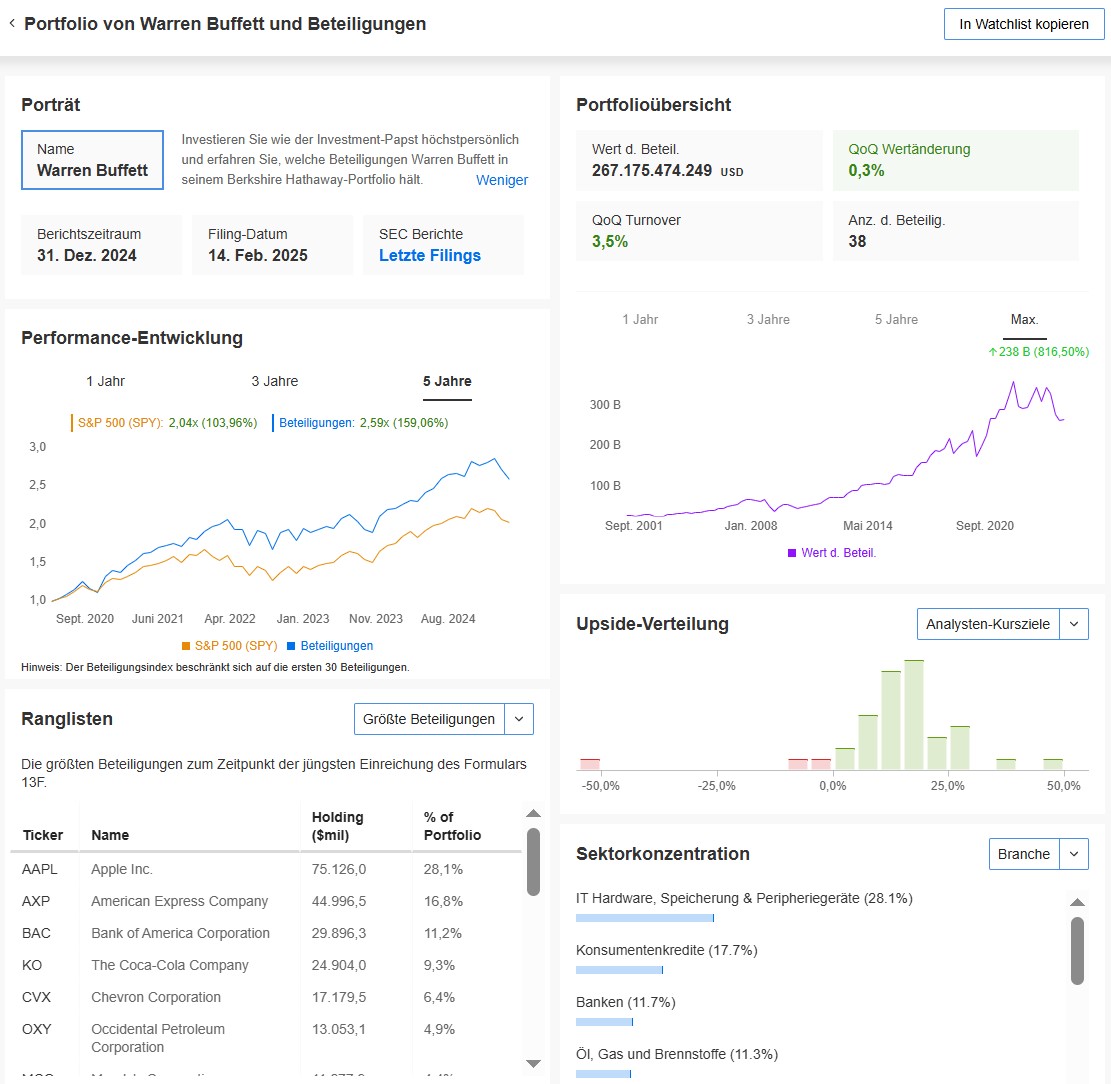Screen dimensions: 1111x1084
Task: Click 75.126,0 holding value for Apple
Action: [339, 869]
